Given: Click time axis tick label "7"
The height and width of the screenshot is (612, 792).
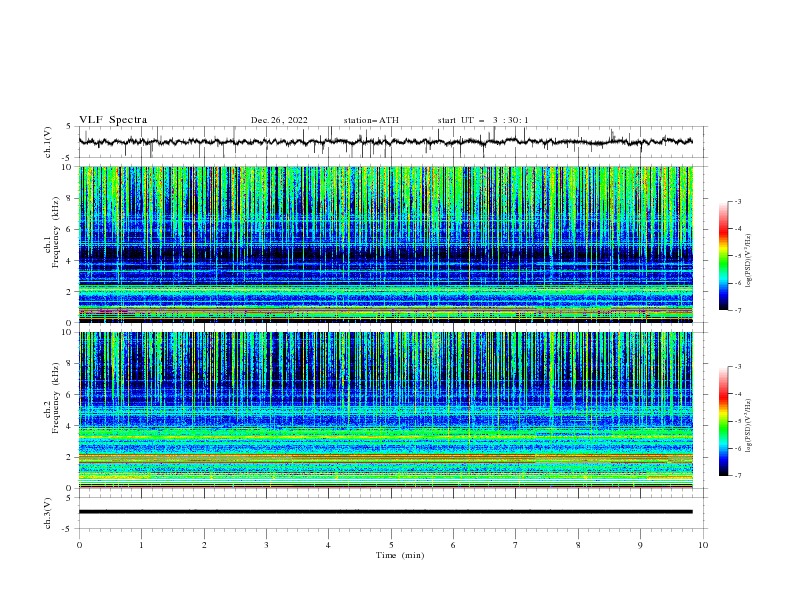Looking at the screenshot, I should [x=516, y=545].
